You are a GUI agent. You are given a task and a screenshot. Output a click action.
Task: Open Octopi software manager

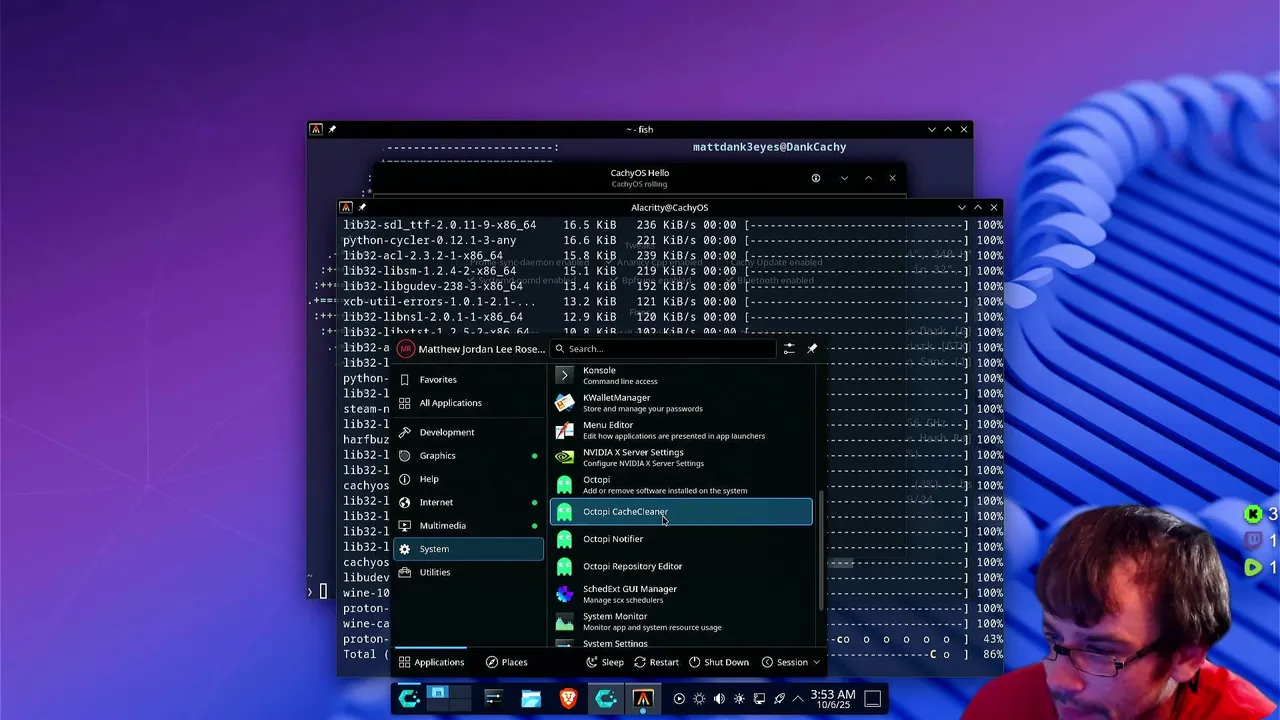(x=681, y=484)
